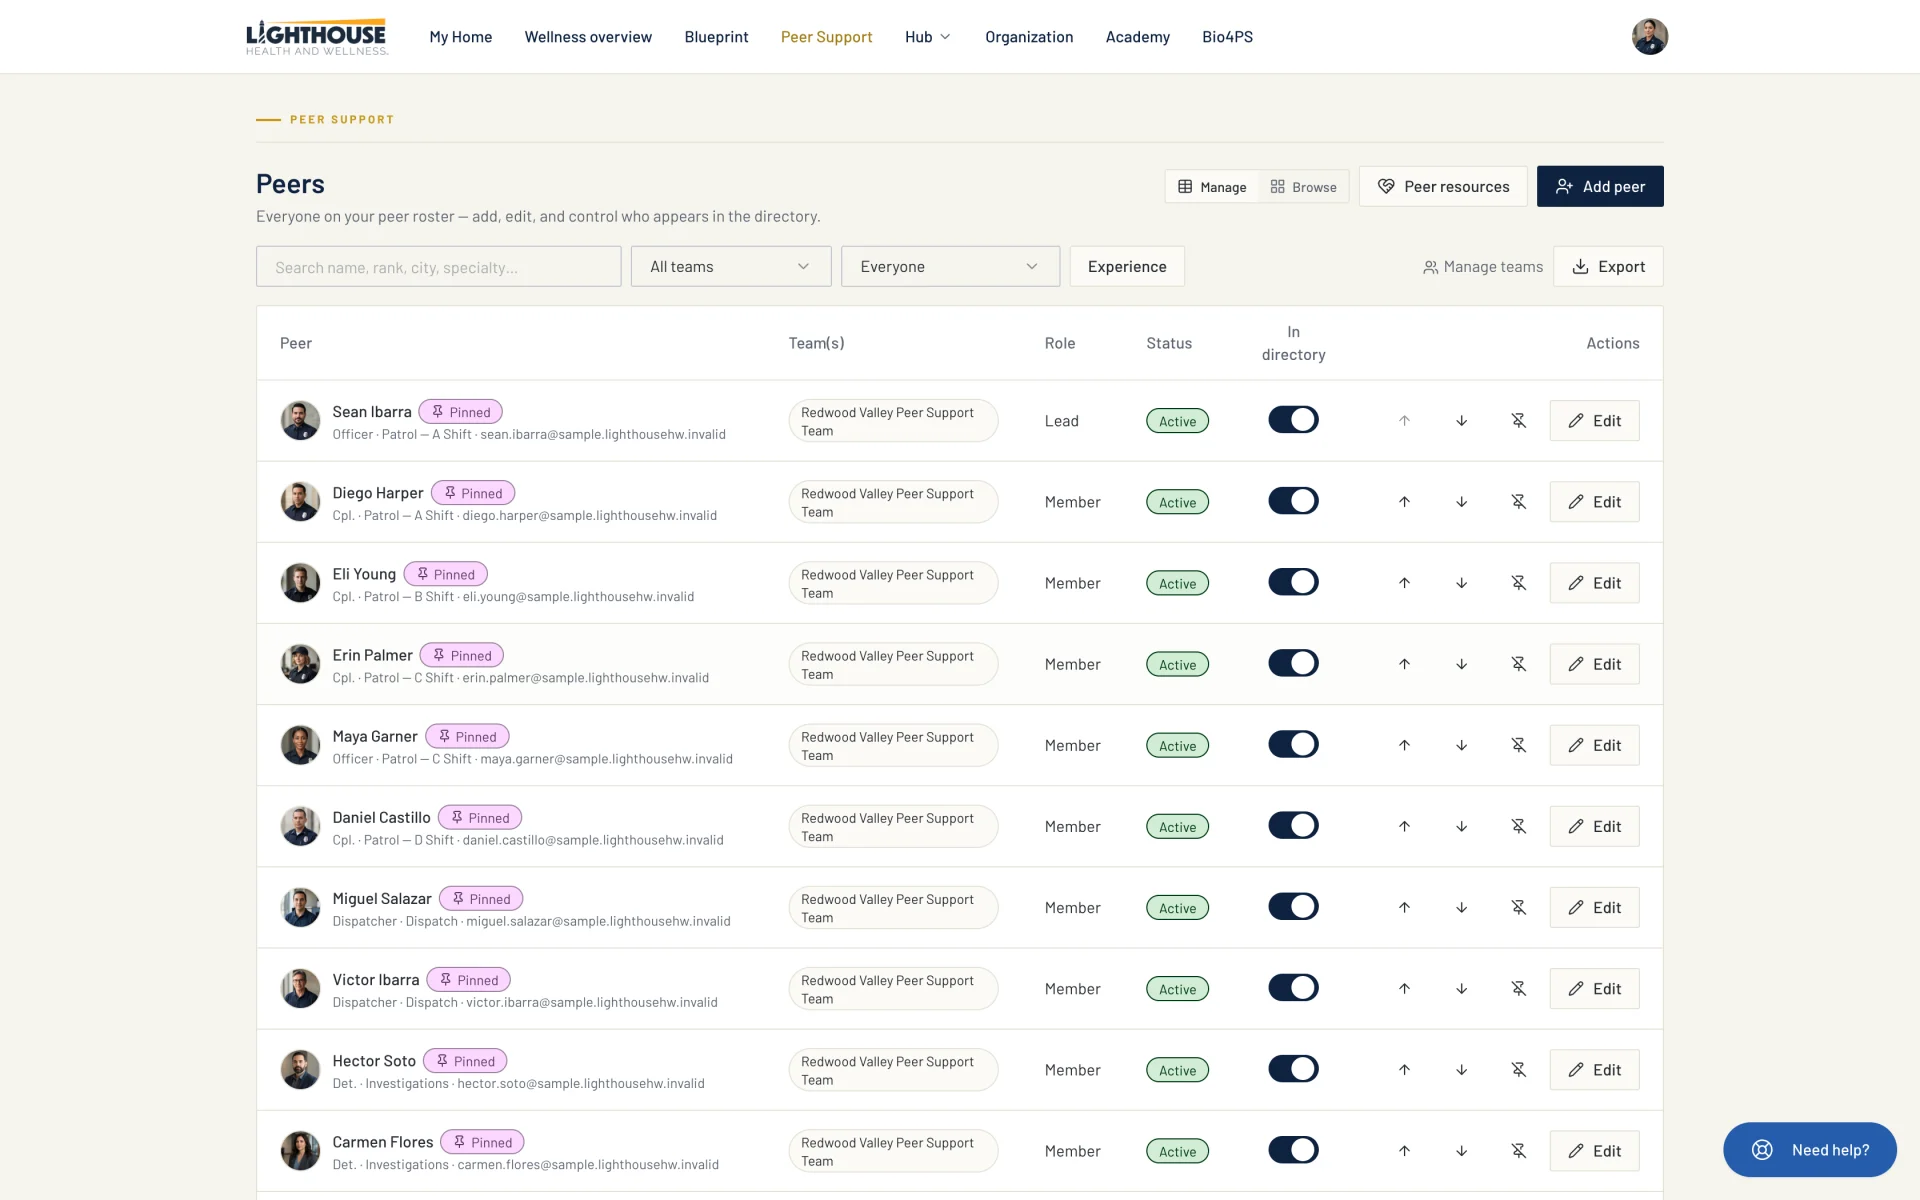Screen dimensions: 1920x1200
Task: Switch to the Browse view
Action: click(1303, 187)
